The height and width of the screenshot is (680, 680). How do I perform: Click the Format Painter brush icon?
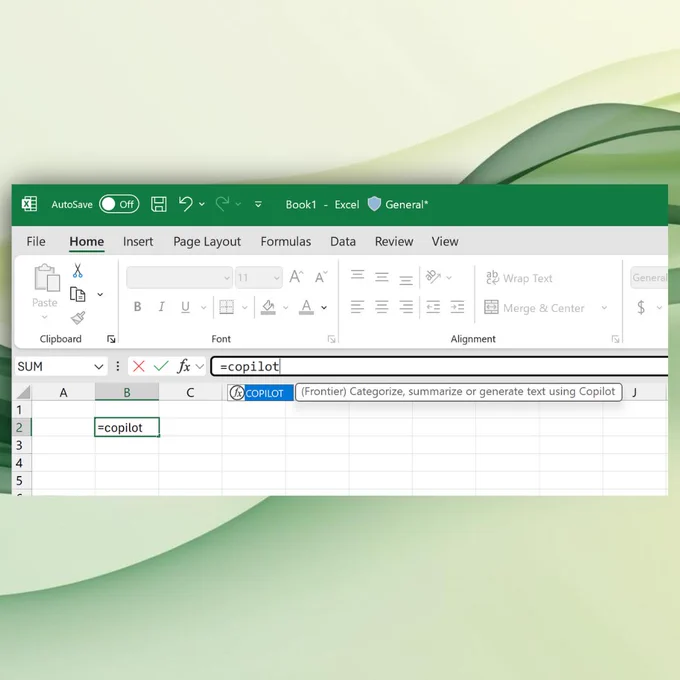click(78, 318)
